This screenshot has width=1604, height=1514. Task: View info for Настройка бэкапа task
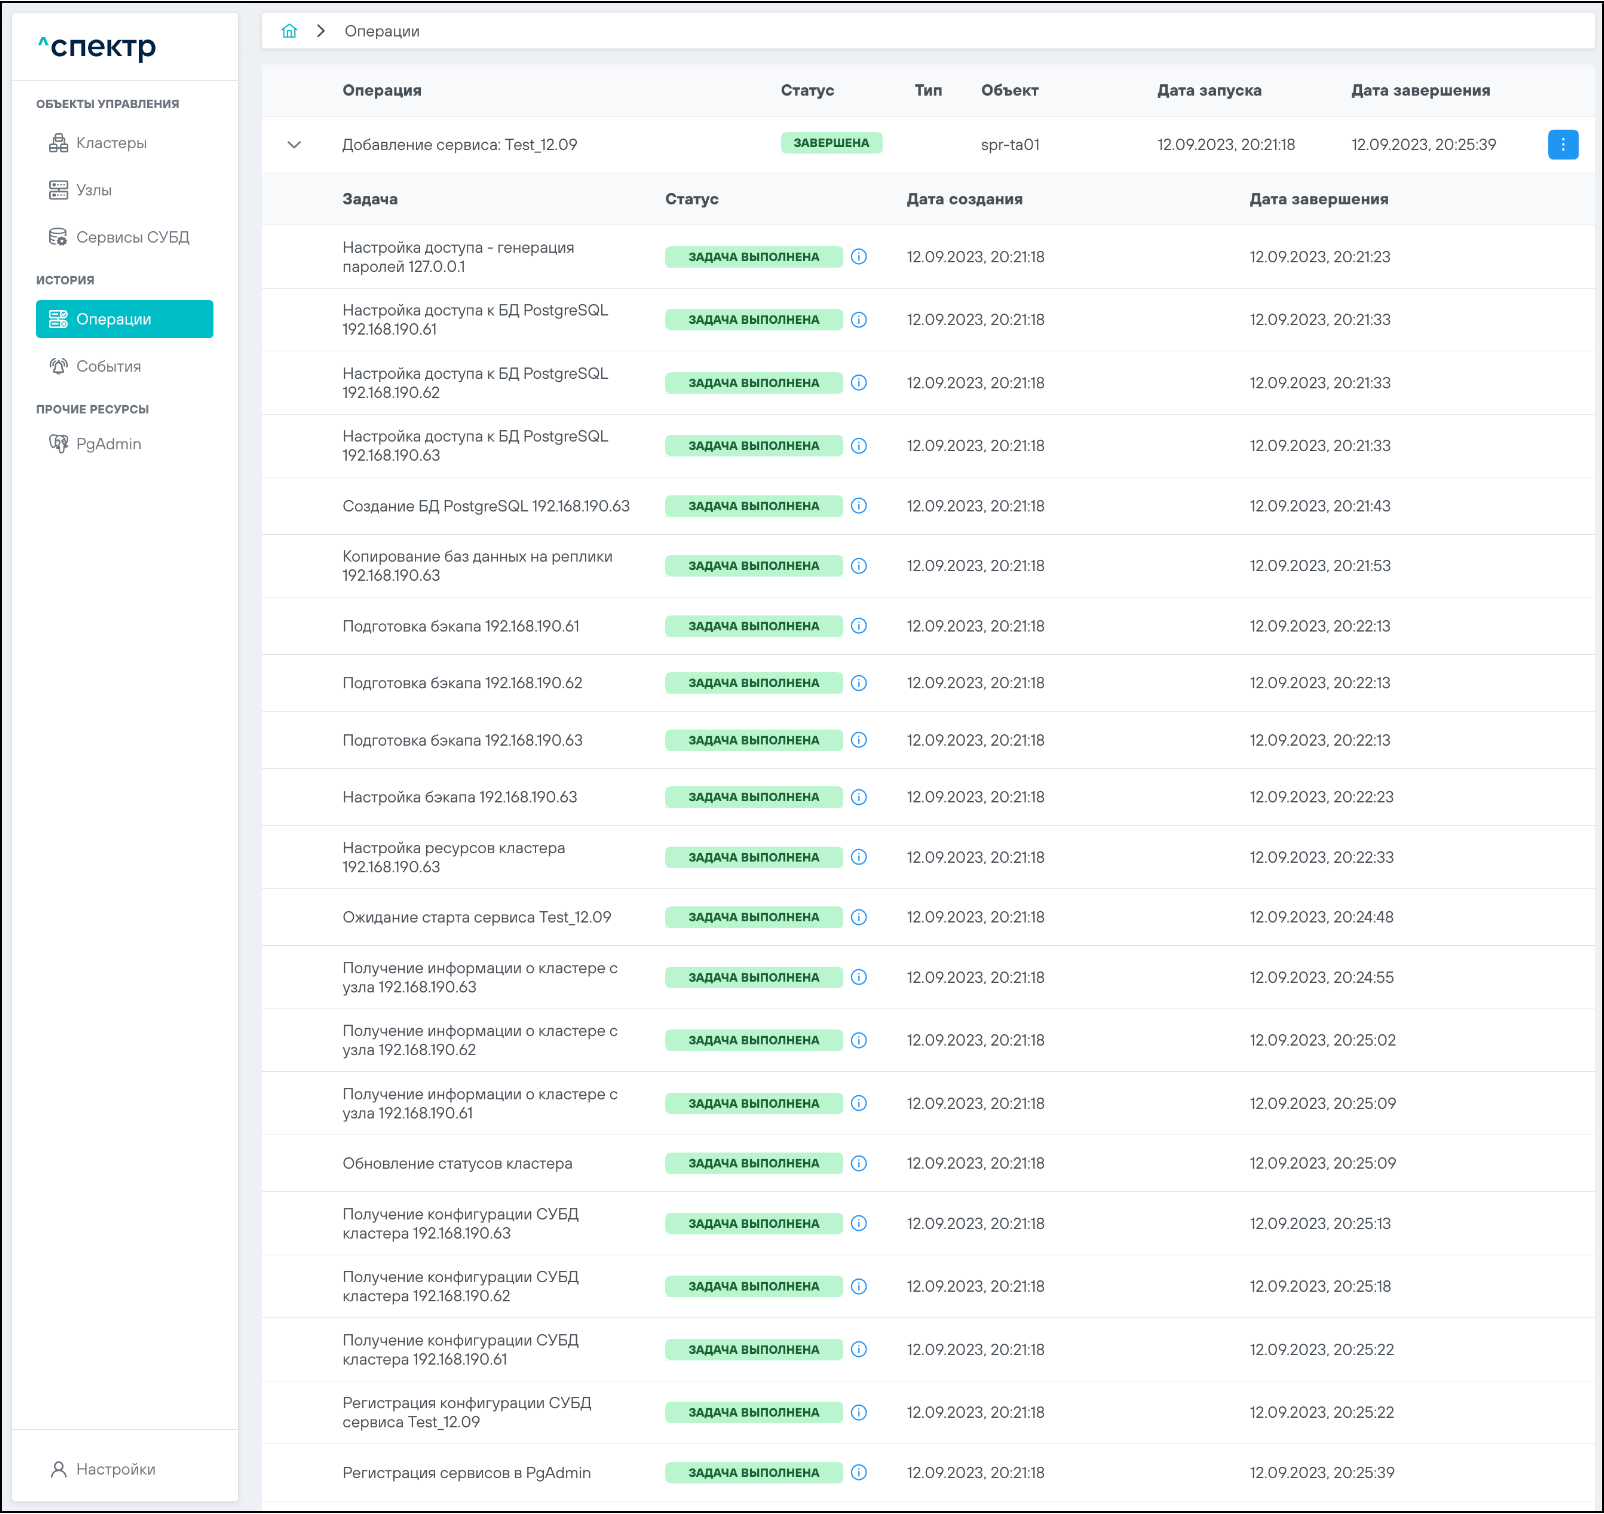pyautogui.click(x=858, y=797)
